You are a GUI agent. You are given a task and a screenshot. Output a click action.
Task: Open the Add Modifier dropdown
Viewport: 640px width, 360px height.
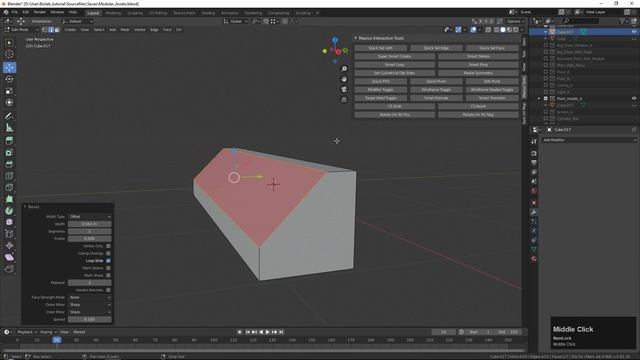pyautogui.click(x=589, y=140)
